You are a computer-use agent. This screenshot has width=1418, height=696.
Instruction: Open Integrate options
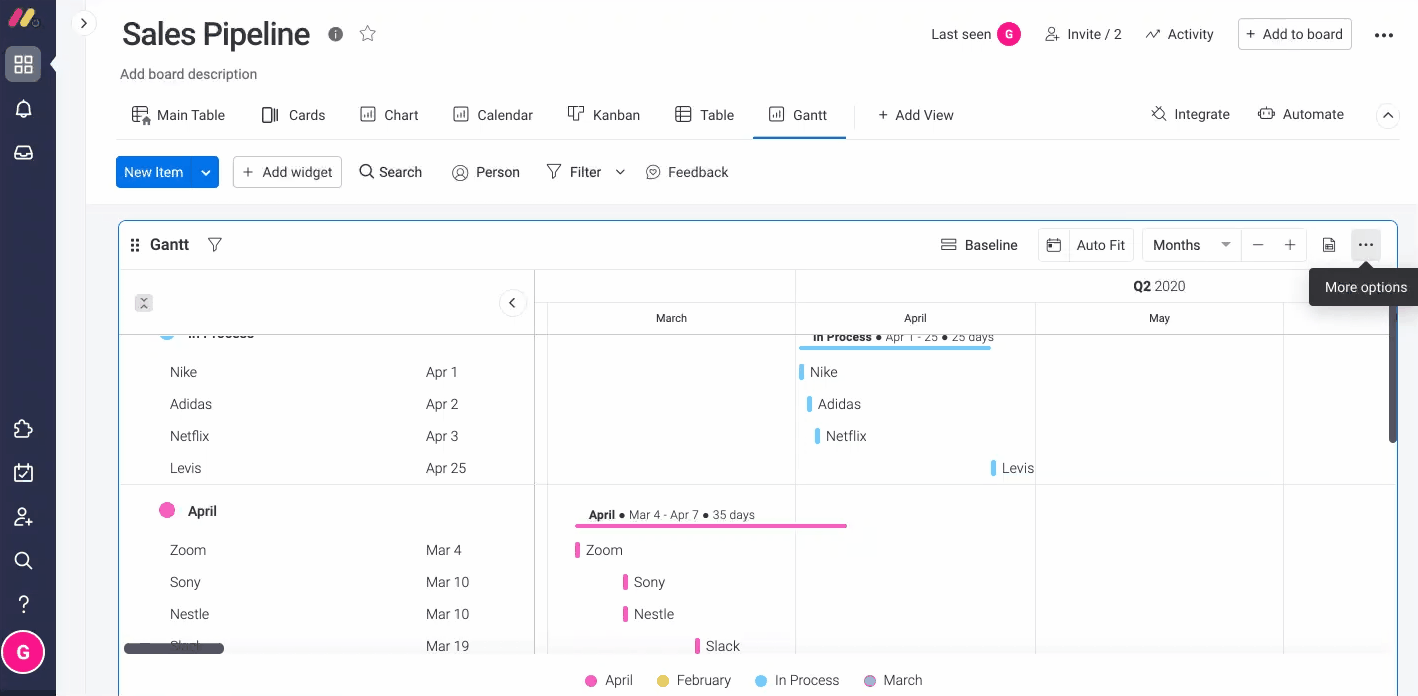pyautogui.click(x=1190, y=114)
